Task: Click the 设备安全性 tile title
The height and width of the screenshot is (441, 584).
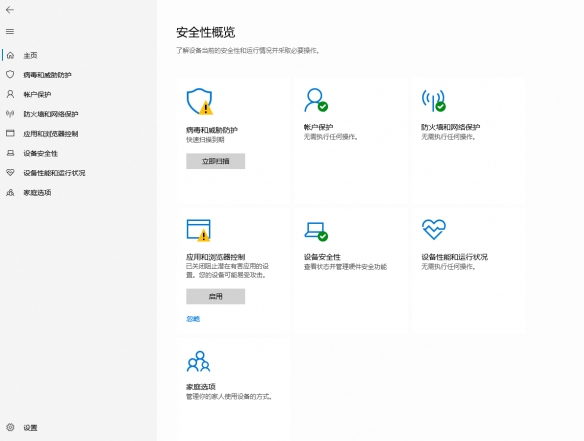Action: pyautogui.click(x=322, y=257)
